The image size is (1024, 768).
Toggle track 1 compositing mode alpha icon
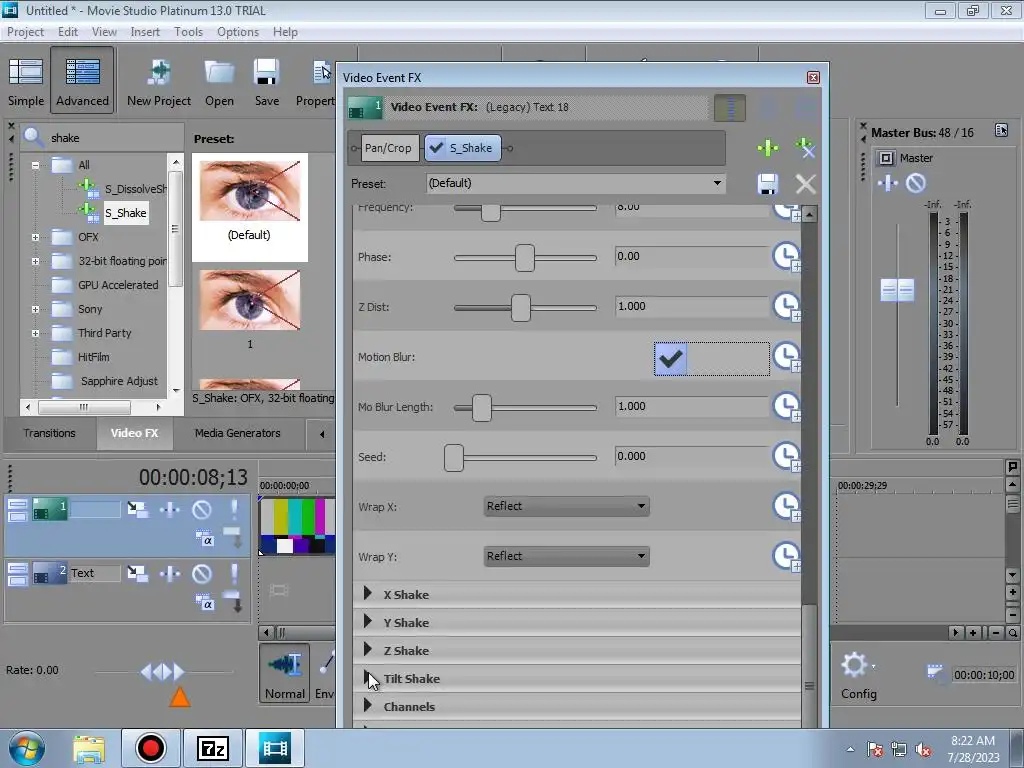point(204,539)
